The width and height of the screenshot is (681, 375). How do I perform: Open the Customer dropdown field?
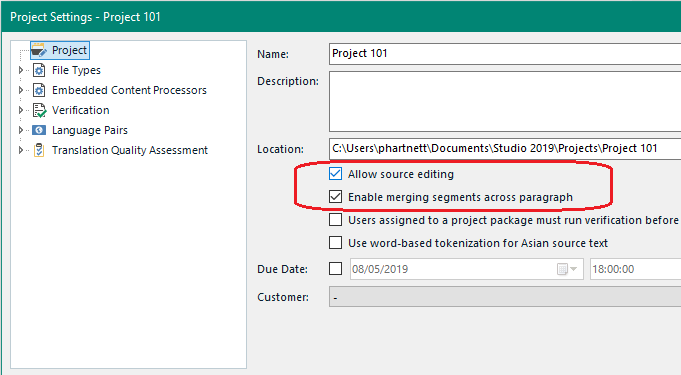505,297
